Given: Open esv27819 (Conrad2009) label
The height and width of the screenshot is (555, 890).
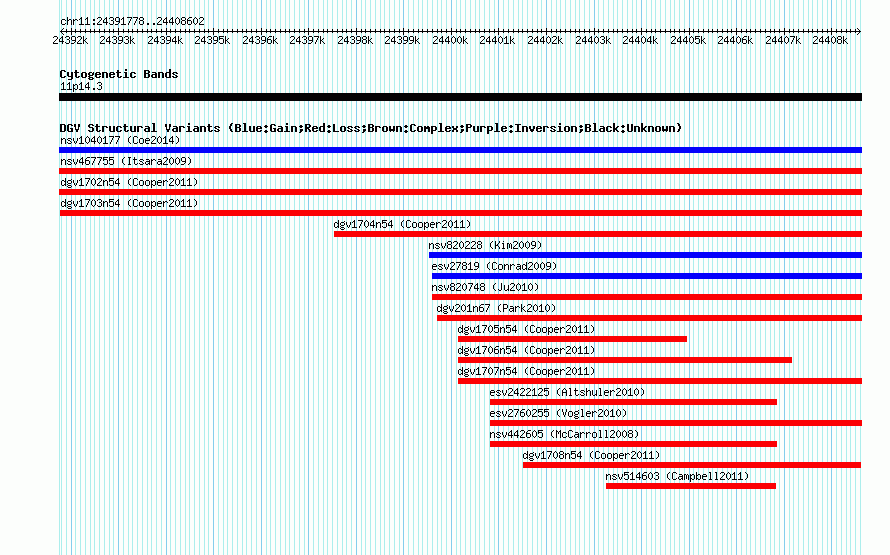Looking at the screenshot, I should (x=494, y=266).
